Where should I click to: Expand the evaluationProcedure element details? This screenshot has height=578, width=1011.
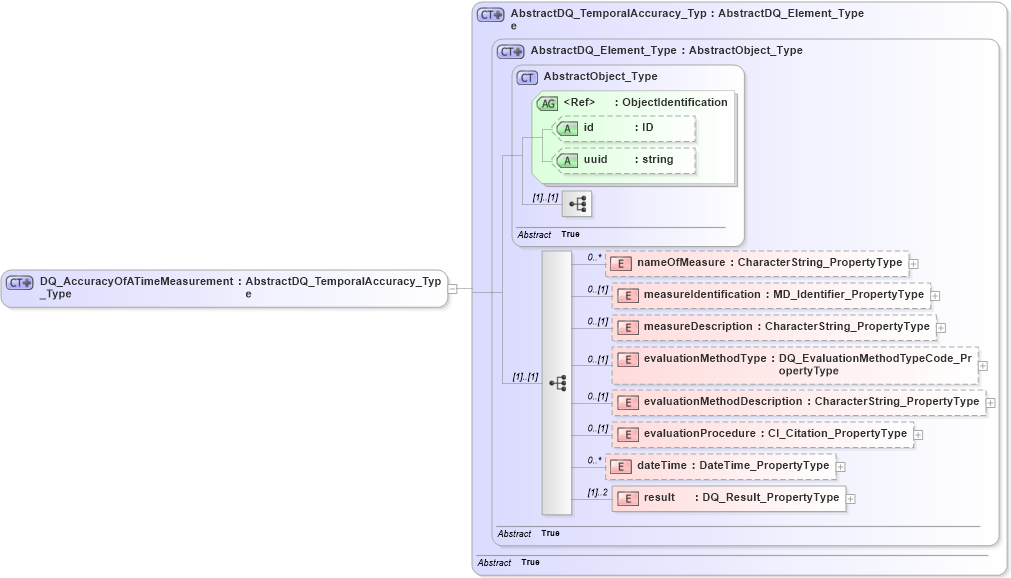click(x=918, y=434)
